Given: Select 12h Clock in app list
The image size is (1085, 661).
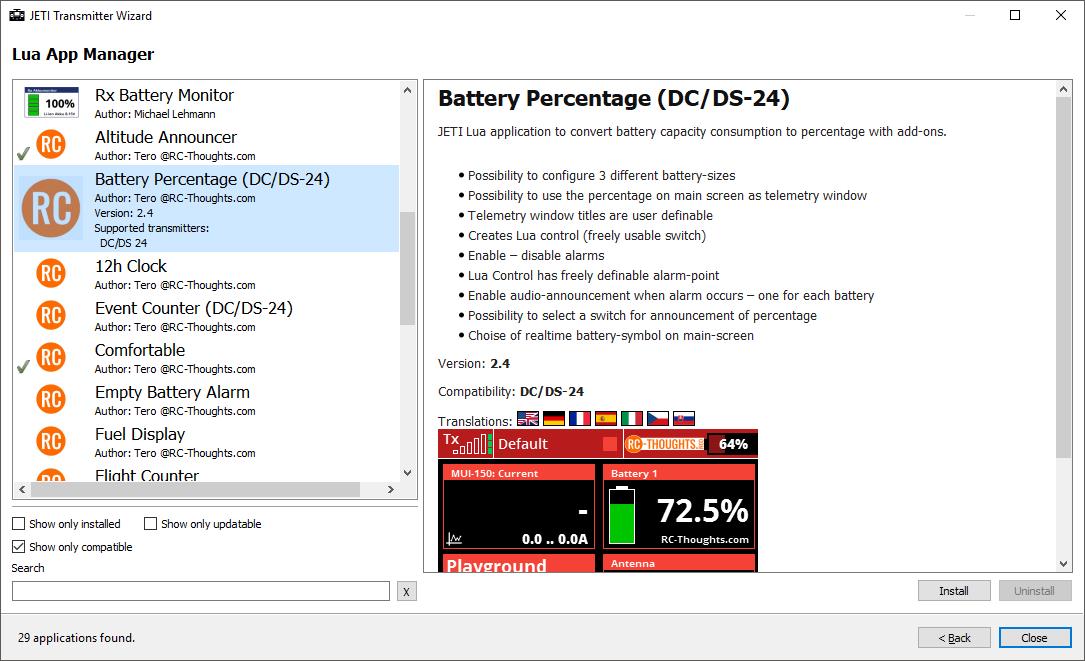Looking at the screenshot, I should coord(206,273).
